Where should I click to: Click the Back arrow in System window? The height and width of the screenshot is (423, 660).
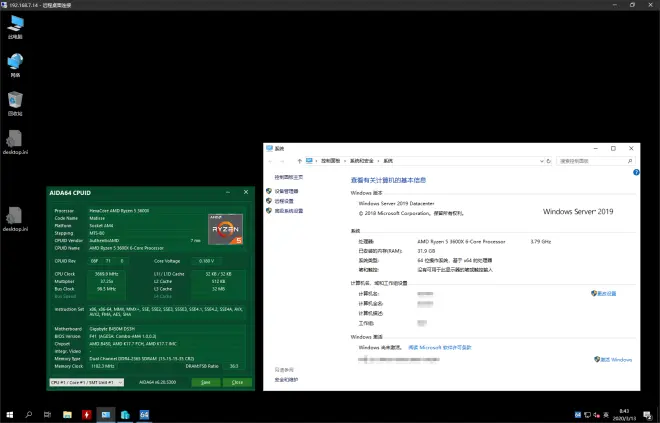[270, 161]
